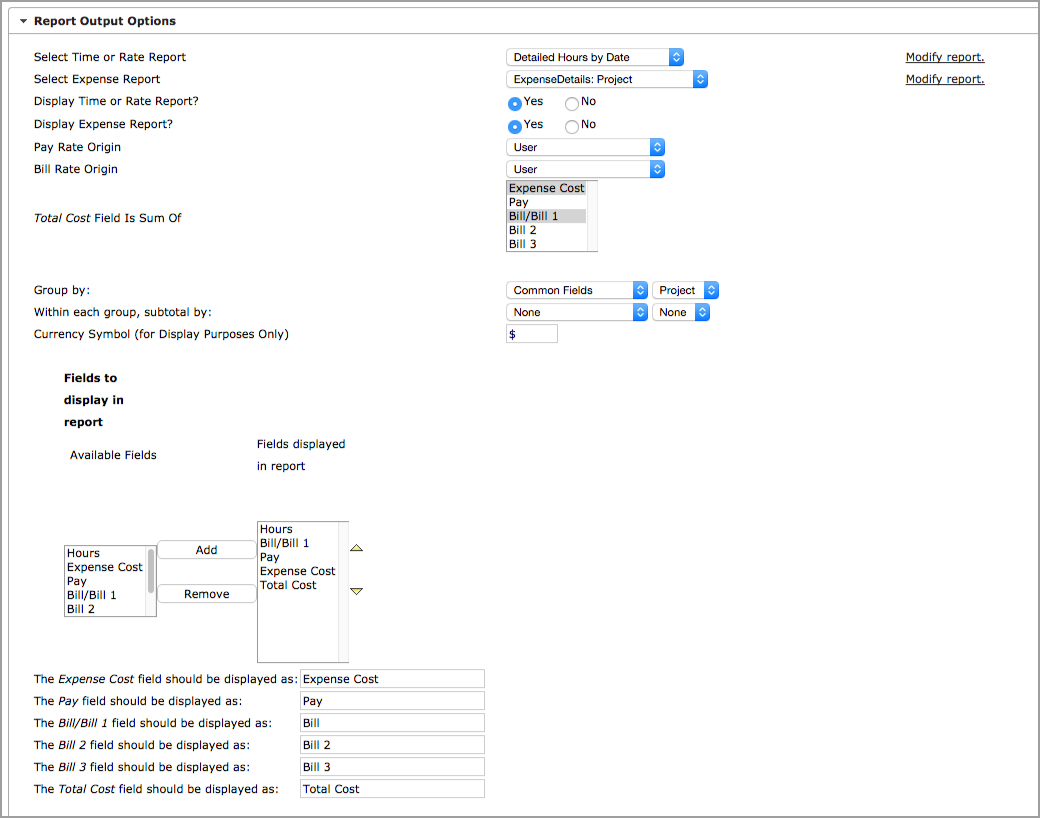Collapse the Report Output Options section
1040x818 pixels.
tap(23, 21)
